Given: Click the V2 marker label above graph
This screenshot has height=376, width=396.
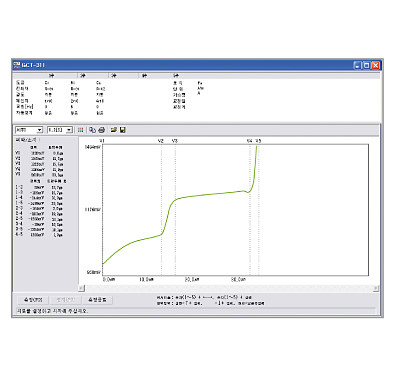Looking at the screenshot, I should (160, 141).
